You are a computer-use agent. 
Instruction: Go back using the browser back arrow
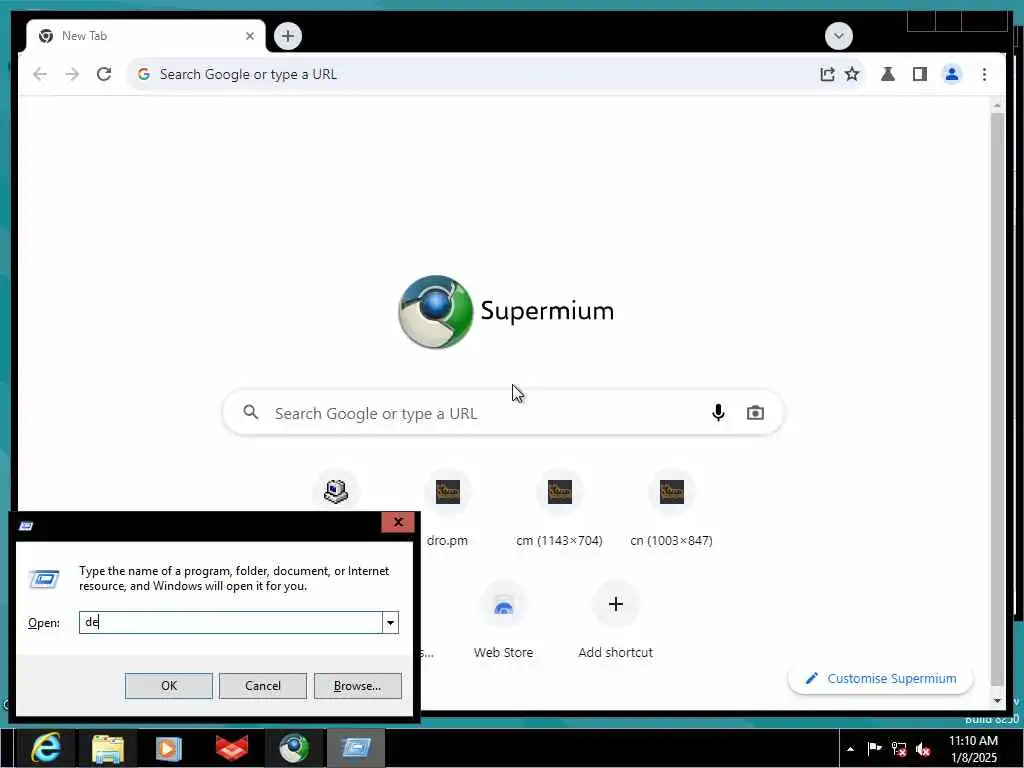point(40,74)
